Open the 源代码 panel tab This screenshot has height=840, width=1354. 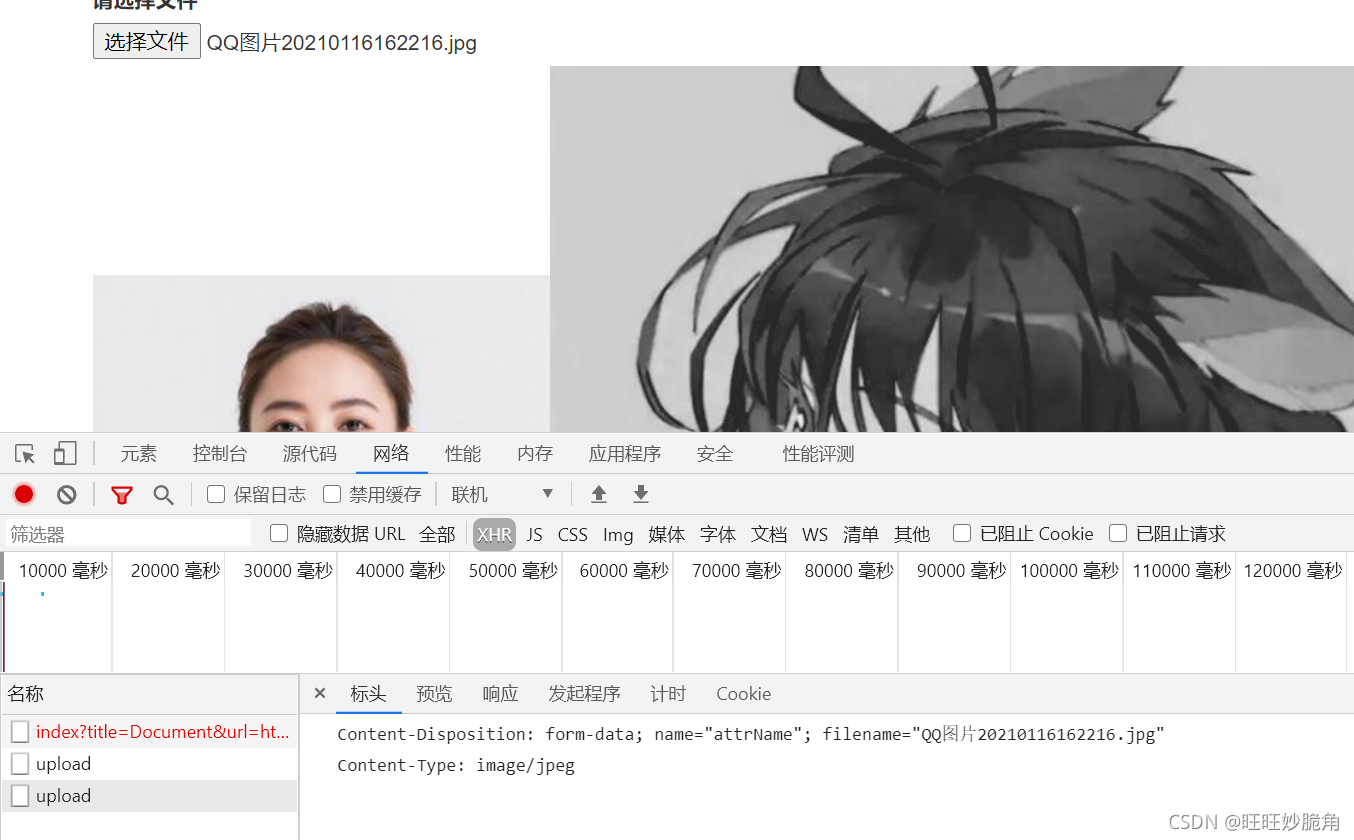click(x=310, y=454)
